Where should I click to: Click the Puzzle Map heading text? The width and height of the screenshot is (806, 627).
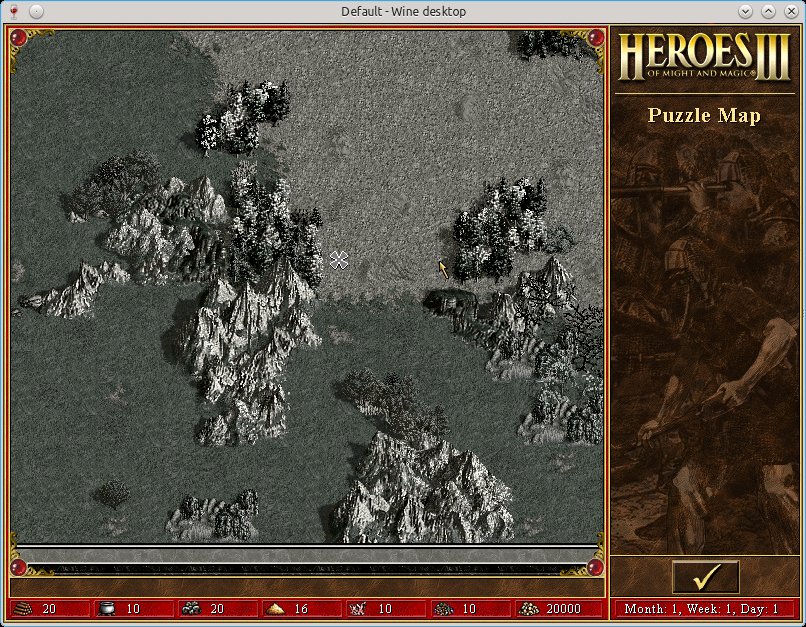(x=704, y=115)
